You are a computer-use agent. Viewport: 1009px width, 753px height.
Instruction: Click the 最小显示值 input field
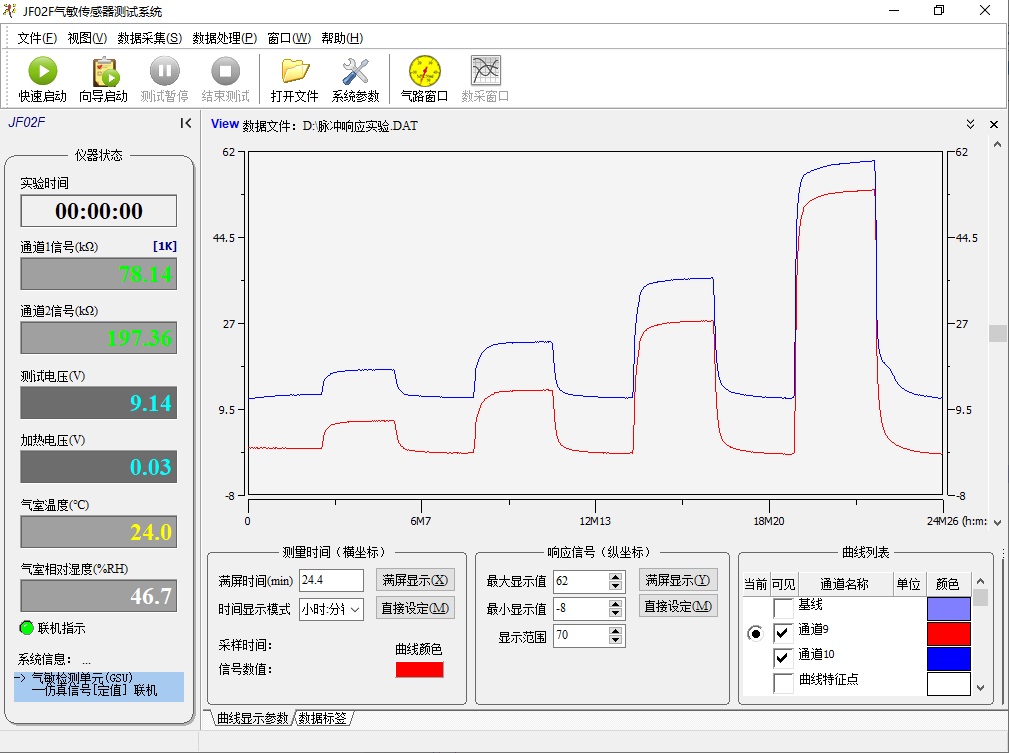[x=581, y=608]
